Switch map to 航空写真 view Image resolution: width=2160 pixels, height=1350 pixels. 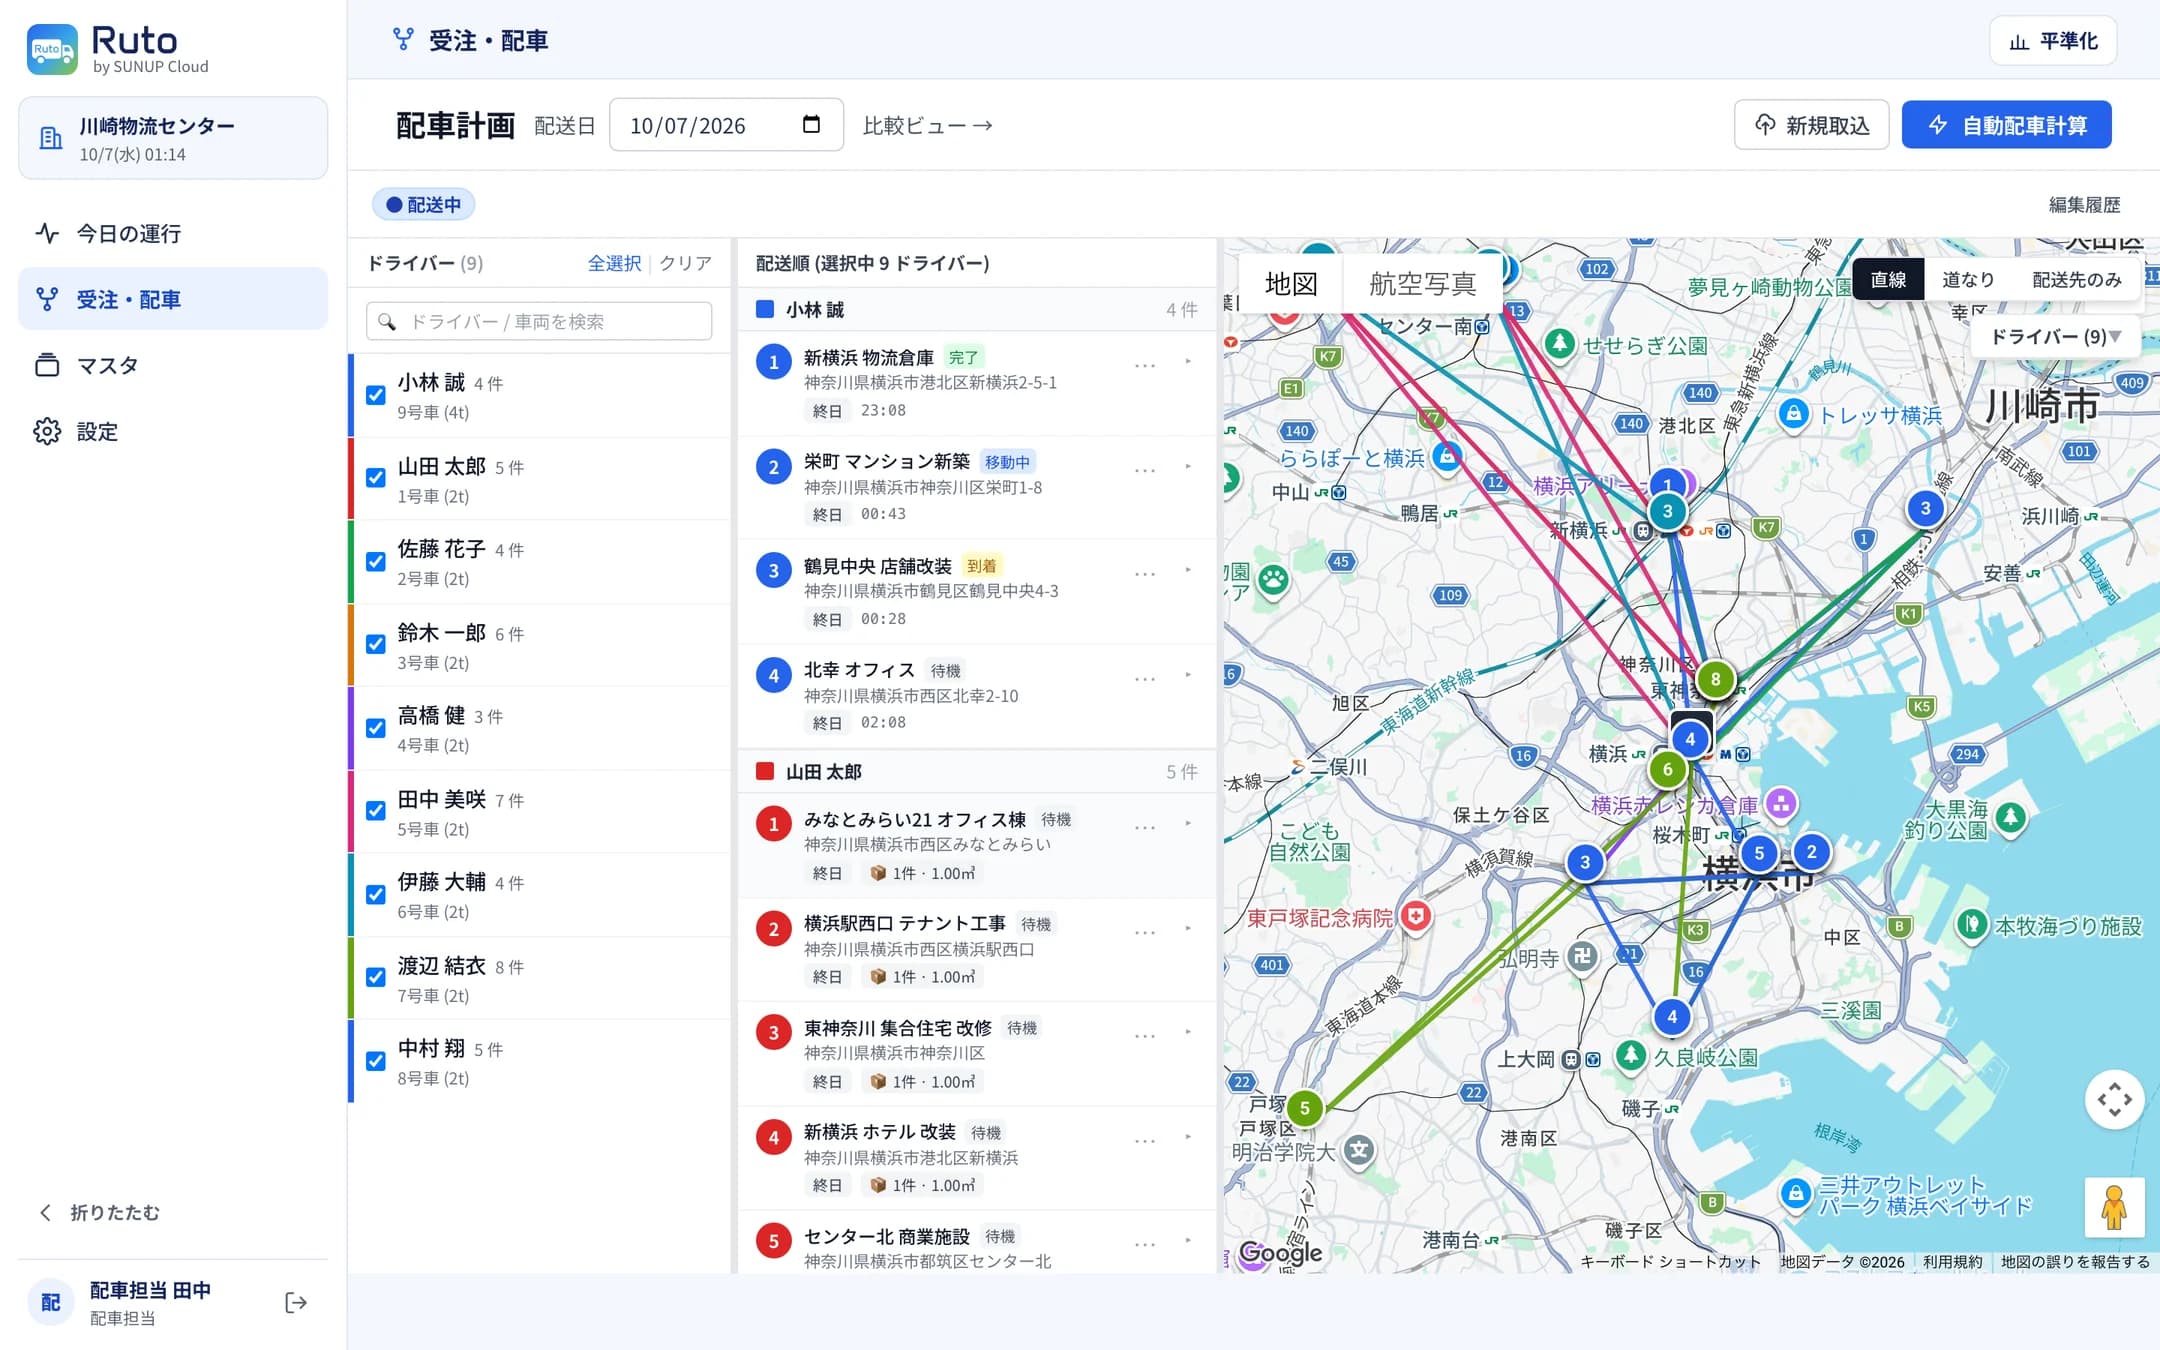coord(1422,284)
